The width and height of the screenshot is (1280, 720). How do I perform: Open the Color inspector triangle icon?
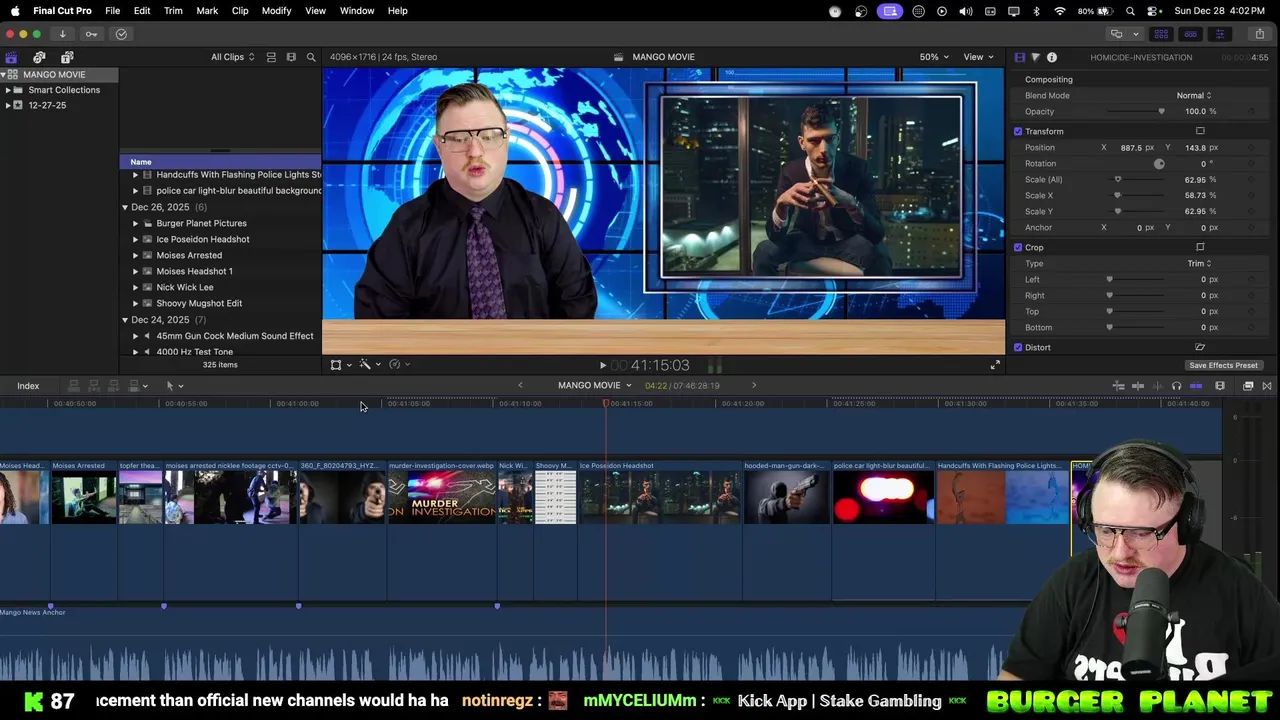click(1035, 57)
